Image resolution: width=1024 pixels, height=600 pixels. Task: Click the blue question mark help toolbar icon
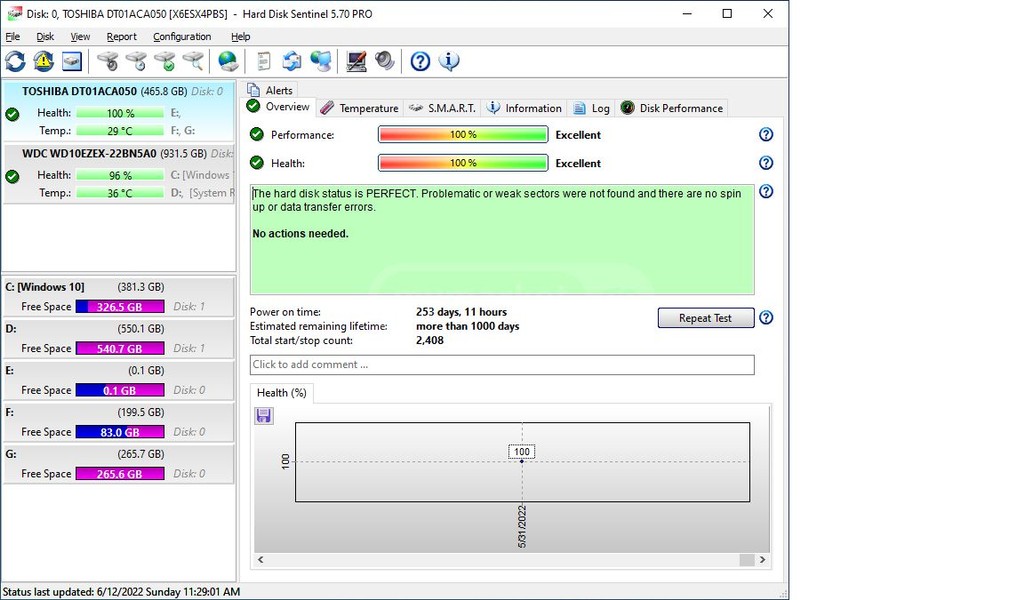pyautogui.click(x=420, y=61)
